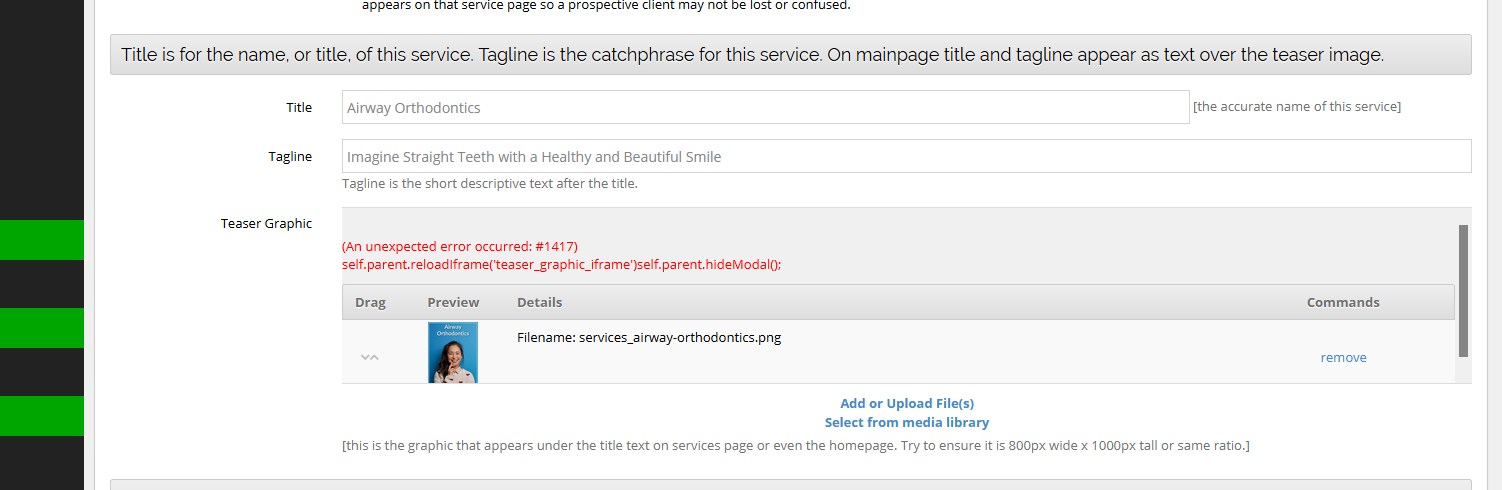Click the Drag column header

pos(370,302)
